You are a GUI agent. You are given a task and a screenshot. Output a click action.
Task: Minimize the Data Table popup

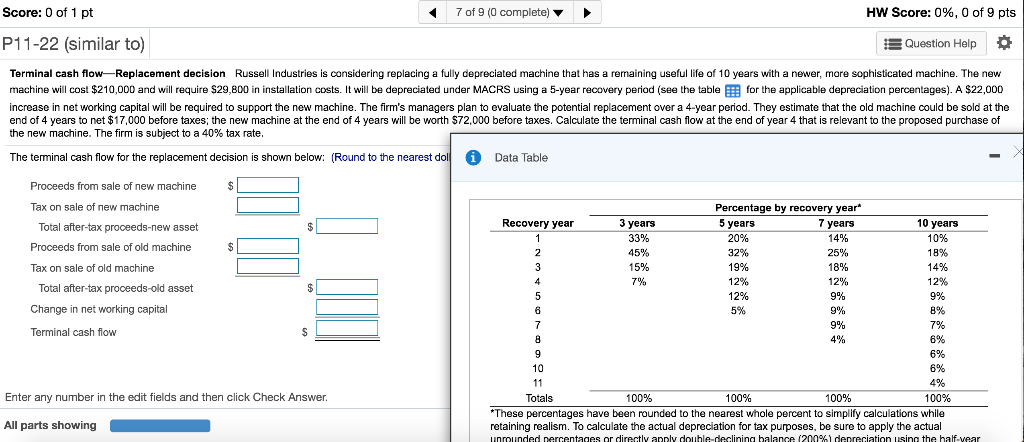click(994, 156)
